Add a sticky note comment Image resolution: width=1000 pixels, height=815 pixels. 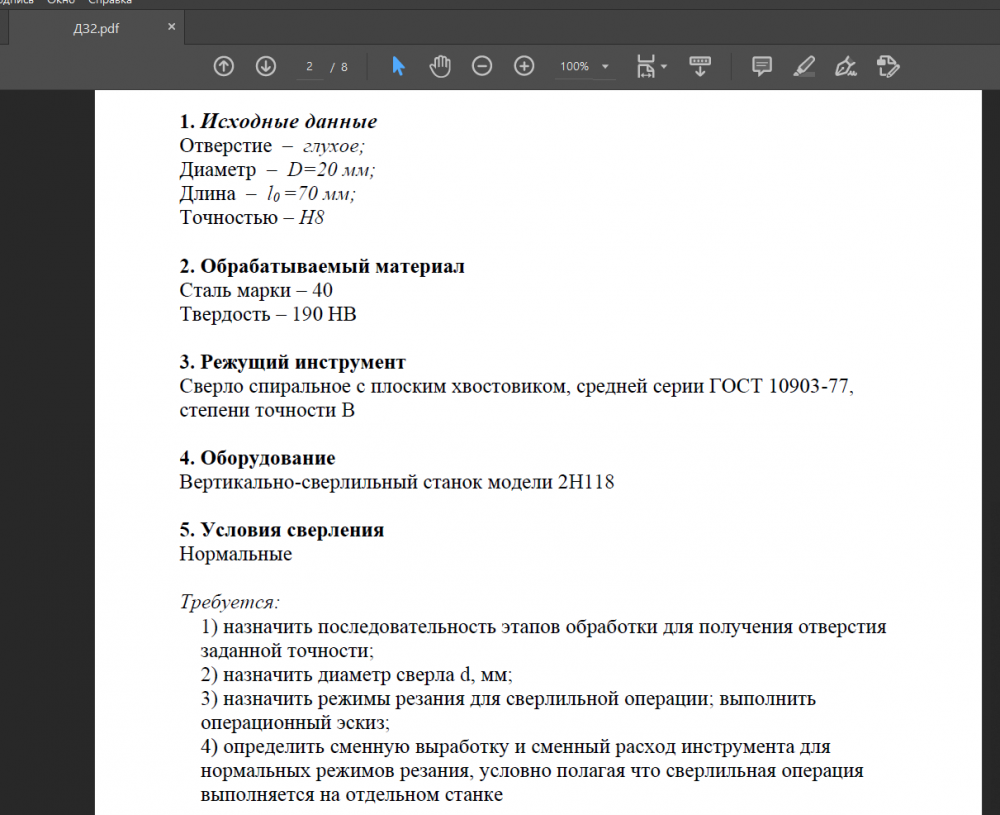(x=762, y=67)
